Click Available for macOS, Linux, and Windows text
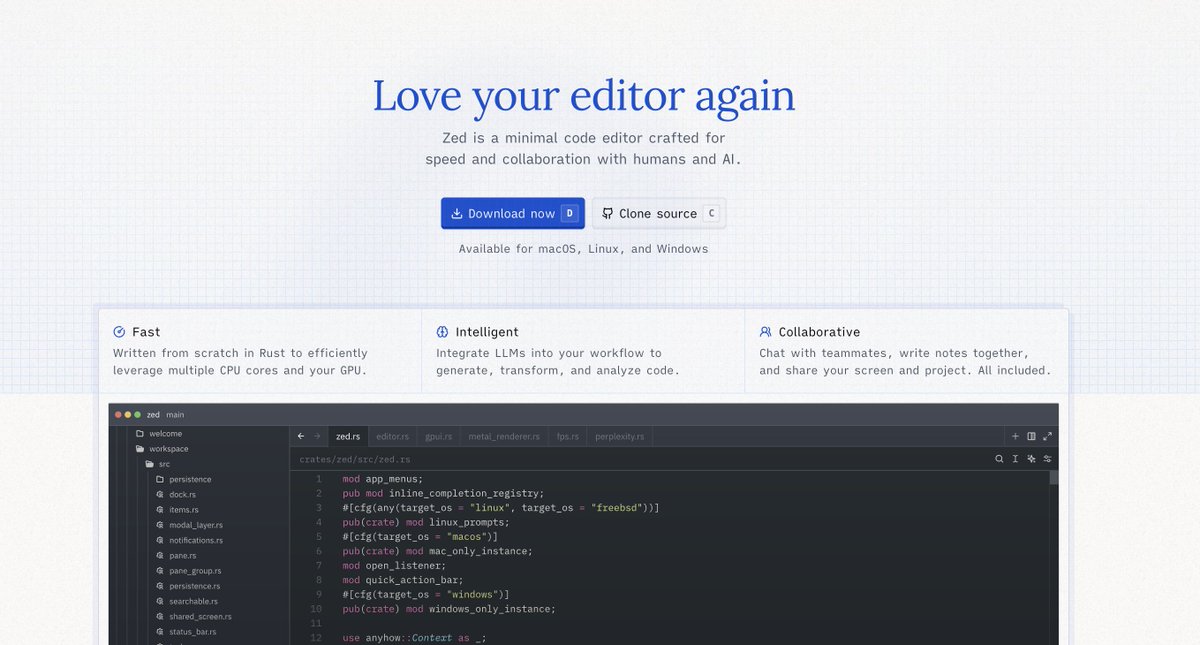Image resolution: width=1200 pixels, height=645 pixels. tap(583, 249)
